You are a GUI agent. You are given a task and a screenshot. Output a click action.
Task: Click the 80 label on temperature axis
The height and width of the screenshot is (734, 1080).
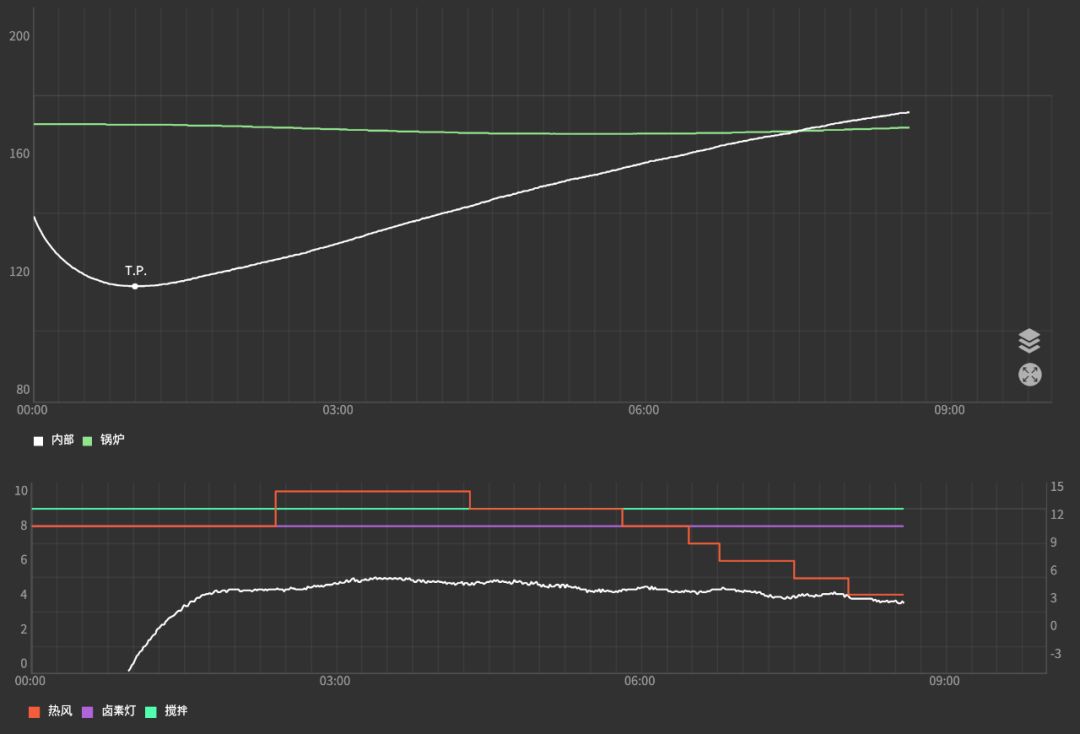click(x=22, y=390)
